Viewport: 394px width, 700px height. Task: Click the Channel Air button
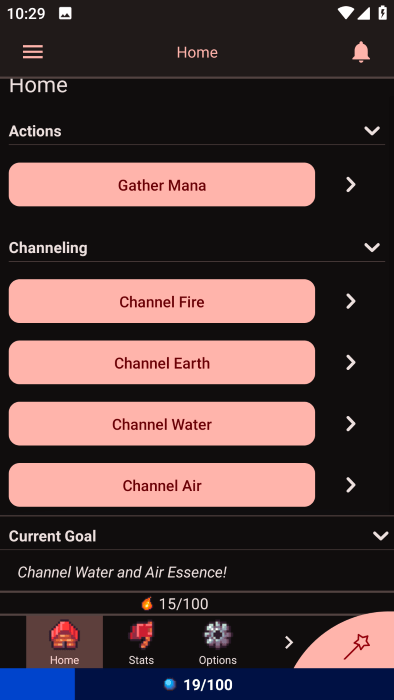[162, 485]
